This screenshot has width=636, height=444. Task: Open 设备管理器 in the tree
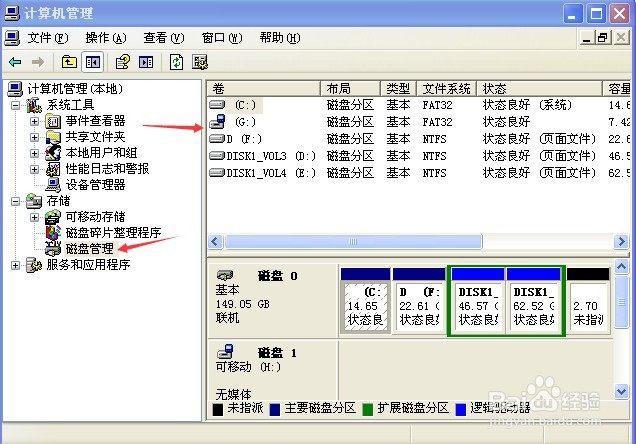pyautogui.click(x=95, y=184)
